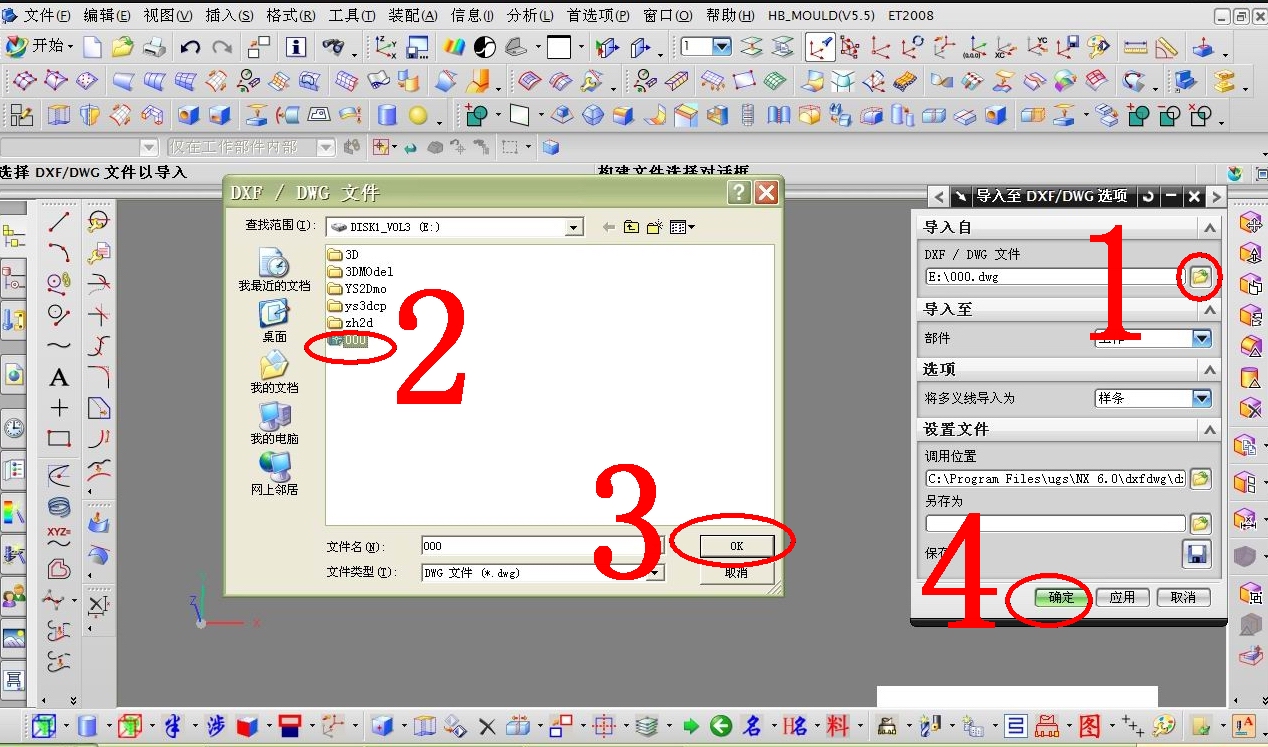Click the Up One Level icon in file dialog
Image resolution: width=1268 pixels, height=747 pixels.
631,227
